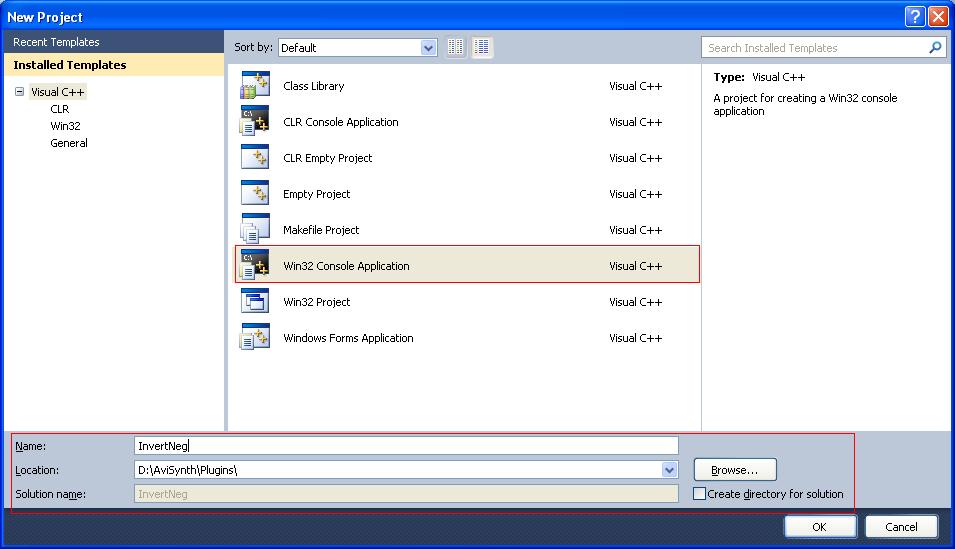This screenshot has width=955, height=549.
Task: Click the Visual C++ label on the Windows Forms Application row
Action: (x=635, y=338)
